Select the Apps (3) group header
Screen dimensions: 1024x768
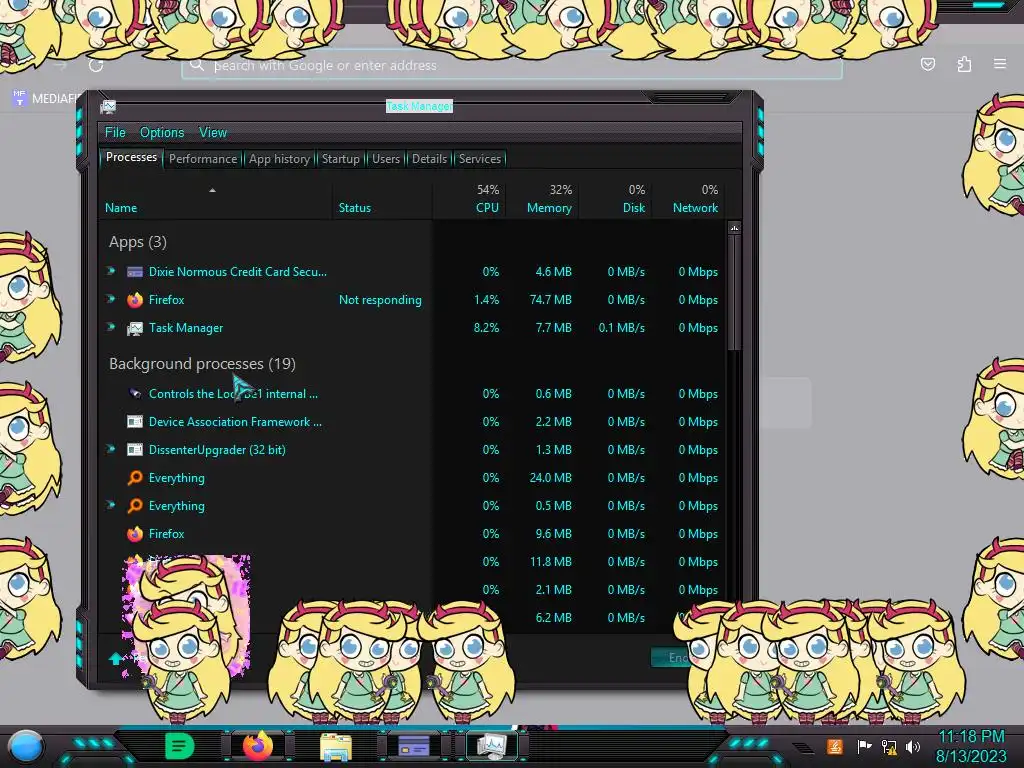138,242
